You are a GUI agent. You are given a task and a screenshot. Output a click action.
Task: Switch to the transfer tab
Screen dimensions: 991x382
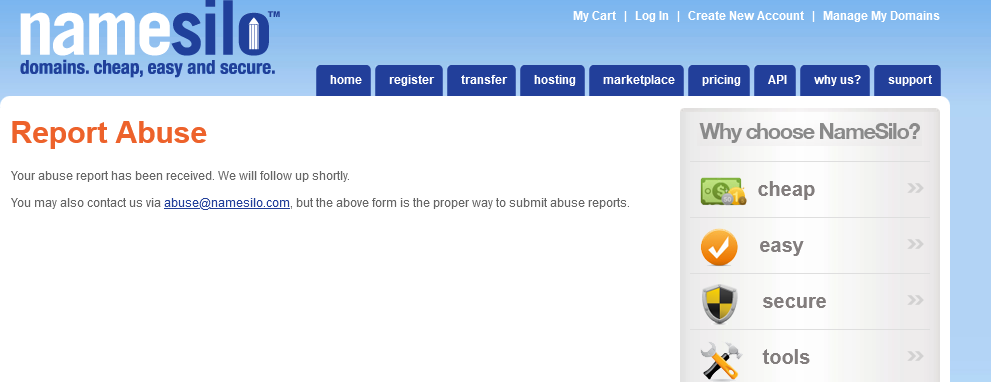coord(482,80)
